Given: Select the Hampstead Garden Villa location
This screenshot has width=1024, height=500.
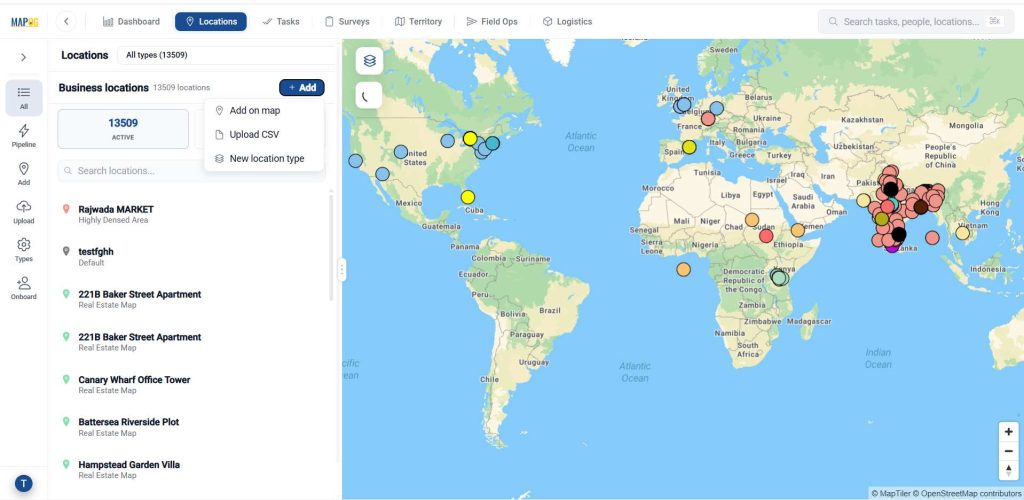Looking at the screenshot, I should click(189, 469).
